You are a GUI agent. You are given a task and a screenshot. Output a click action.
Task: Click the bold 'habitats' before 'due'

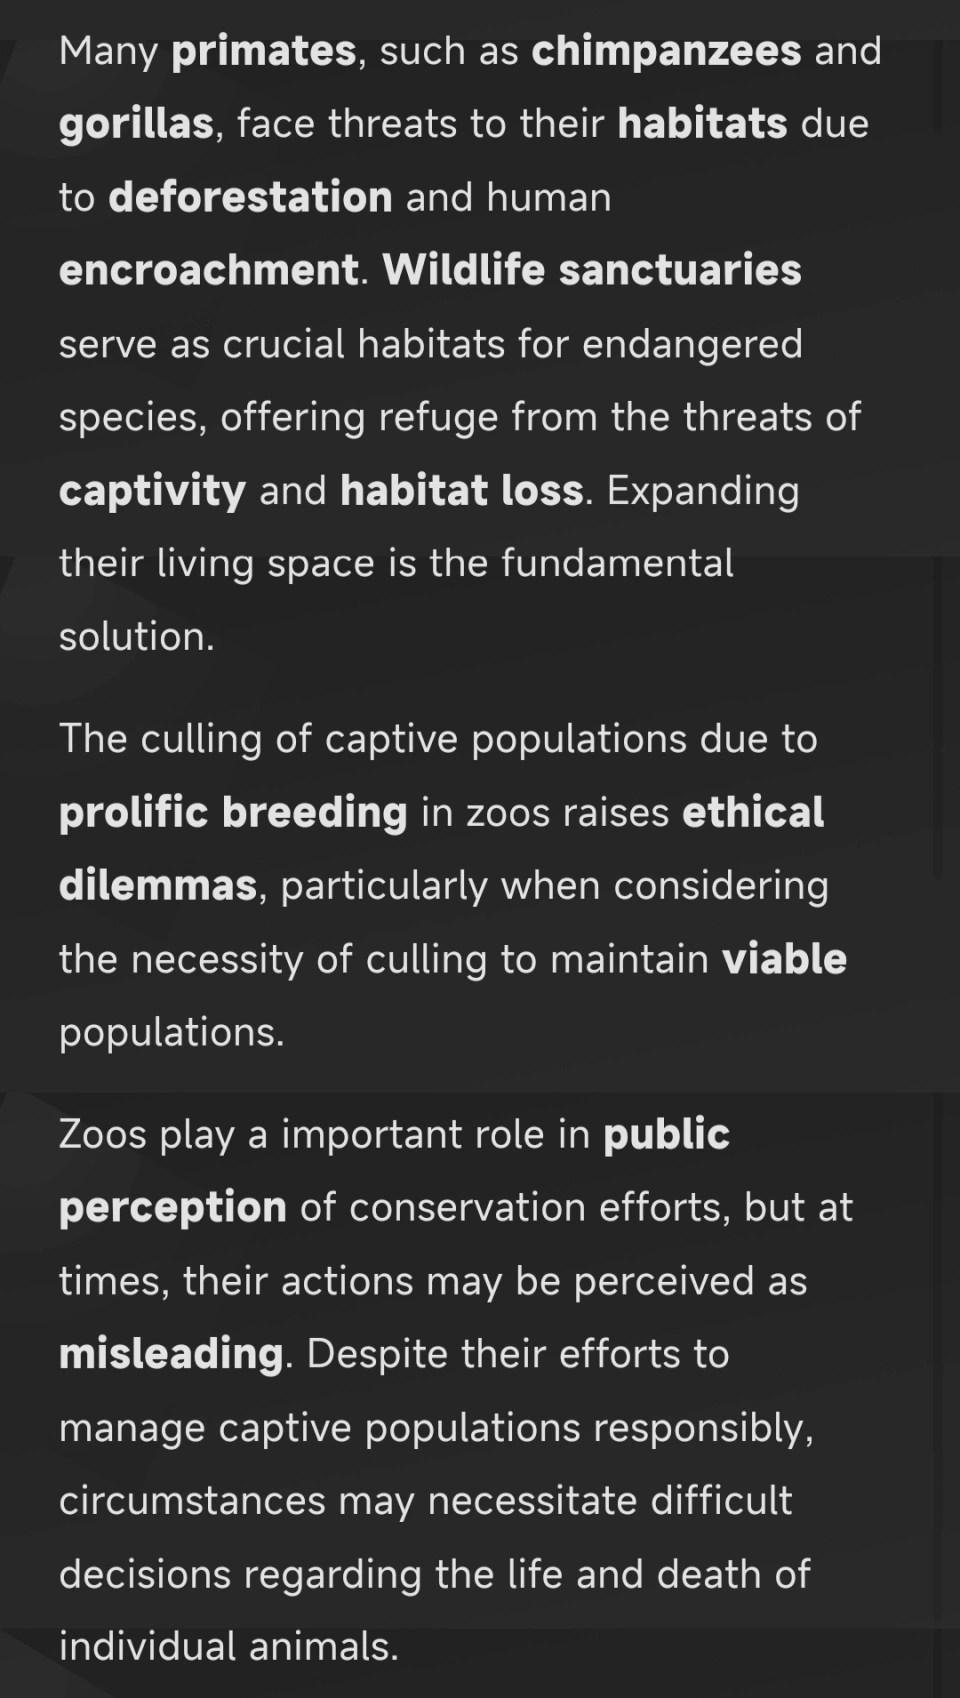pyautogui.click(x=702, y=124)
